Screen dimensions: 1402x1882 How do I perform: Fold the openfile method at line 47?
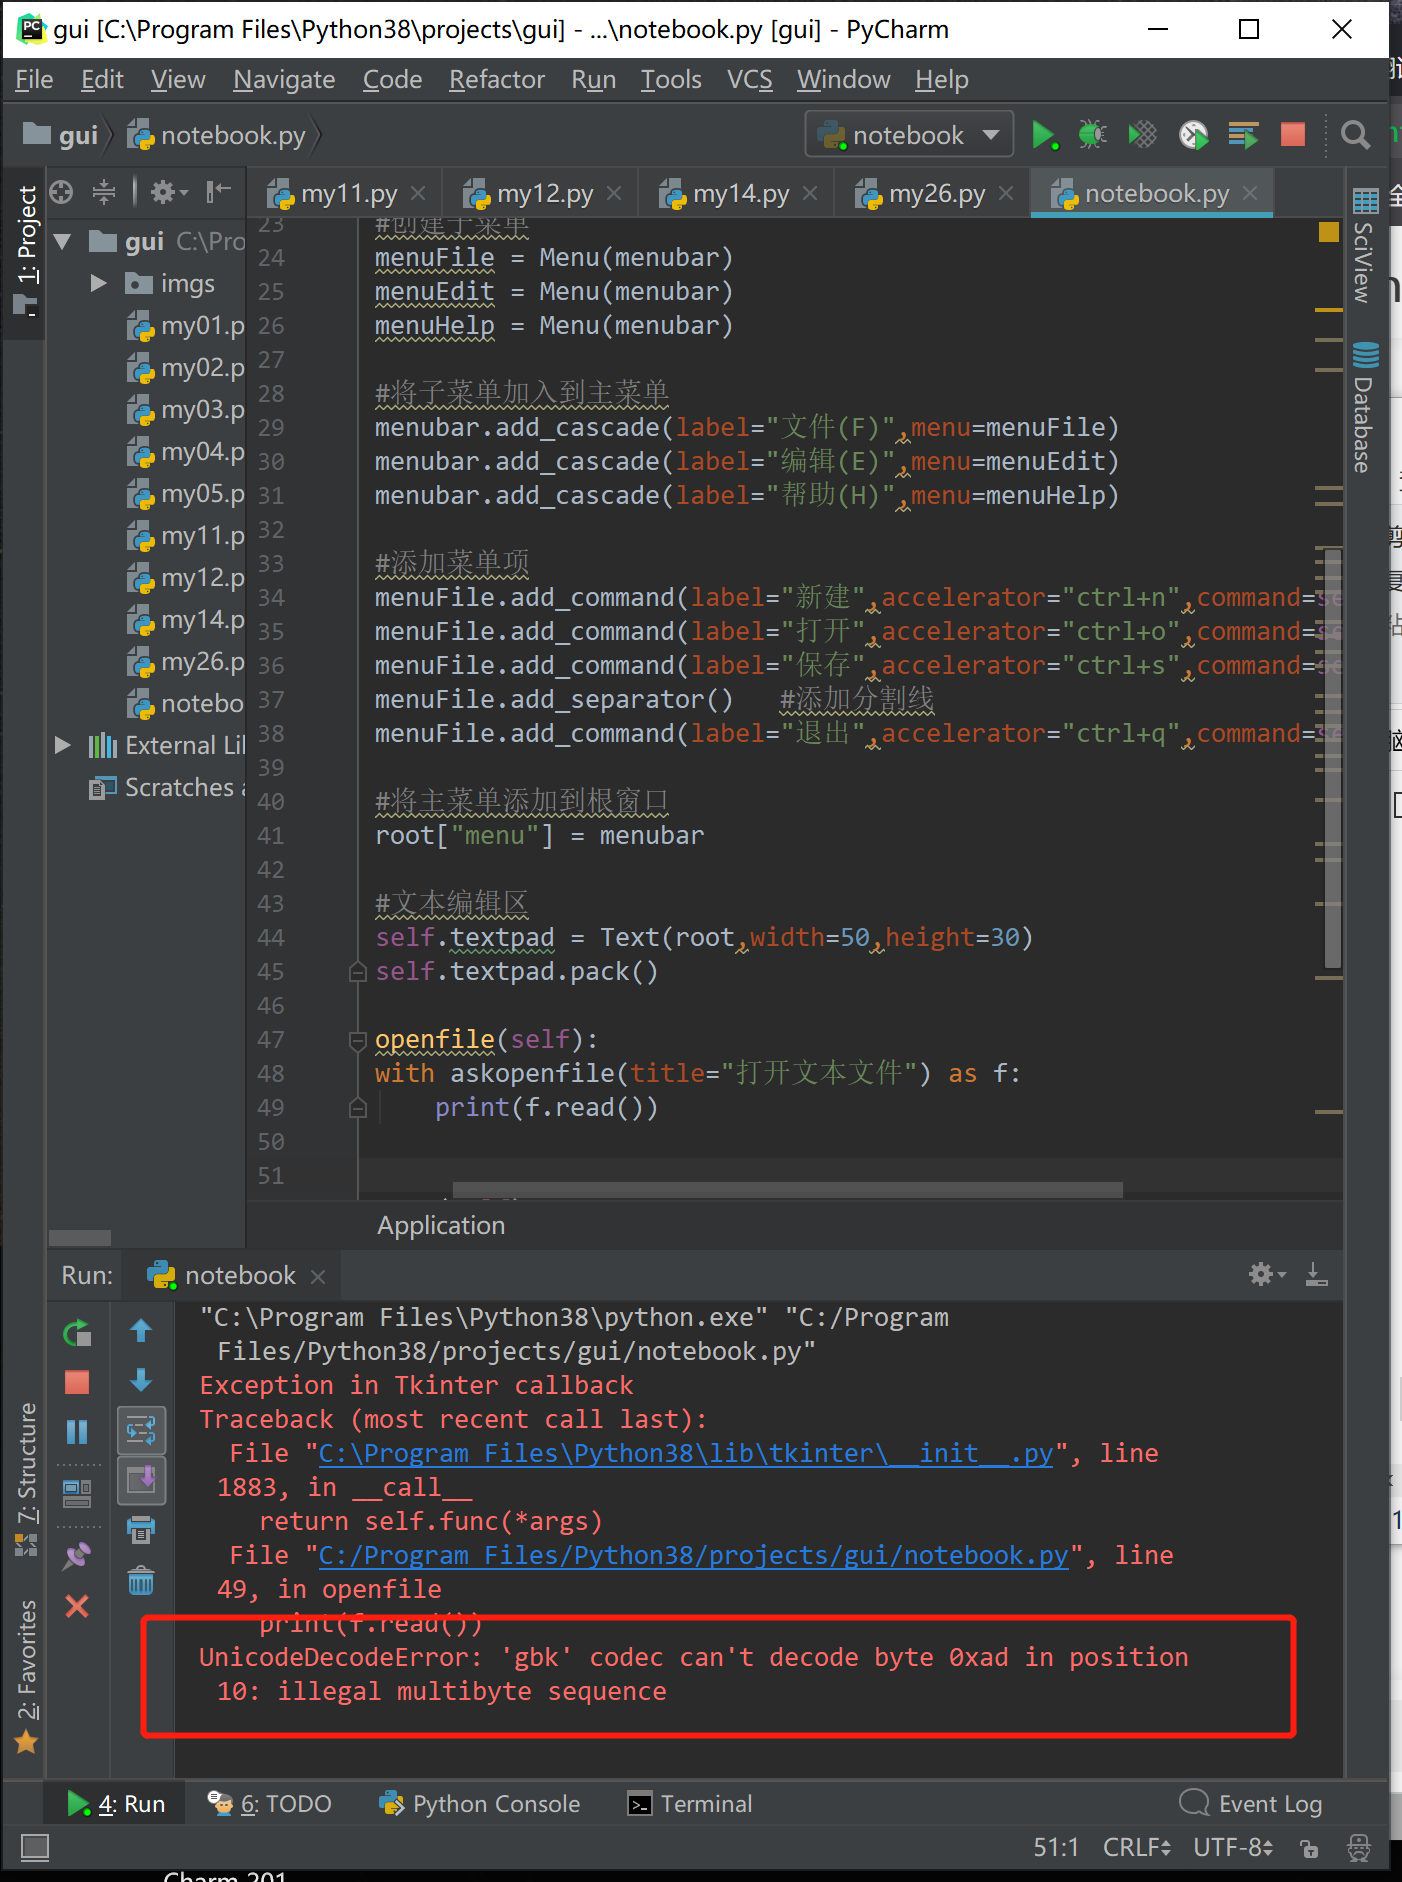357,1041
